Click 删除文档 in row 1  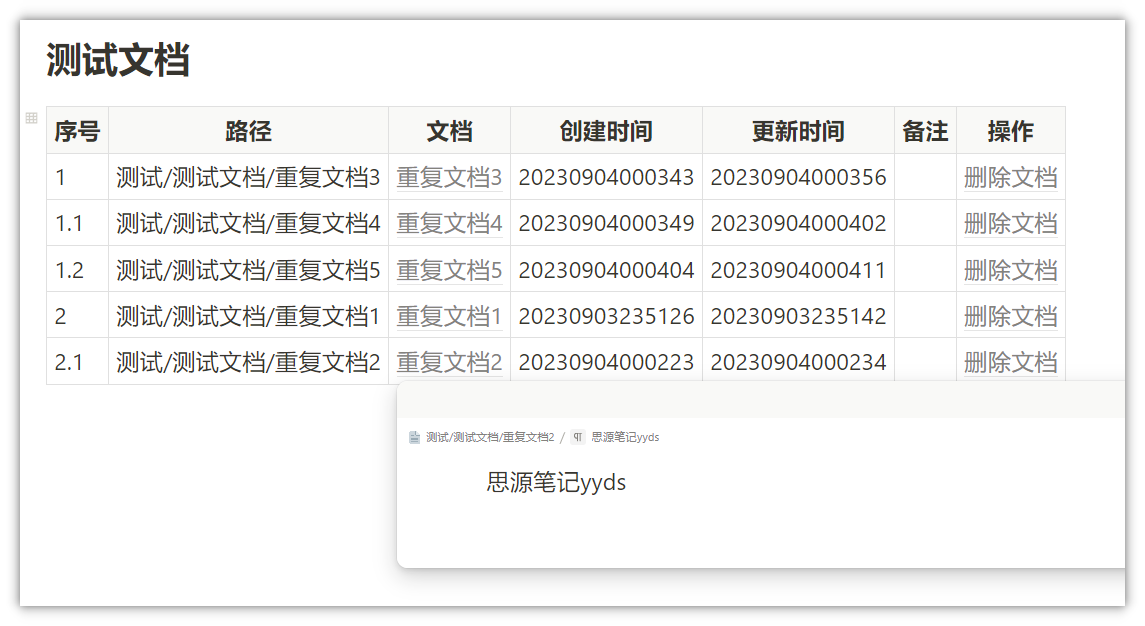point(1011,178)
